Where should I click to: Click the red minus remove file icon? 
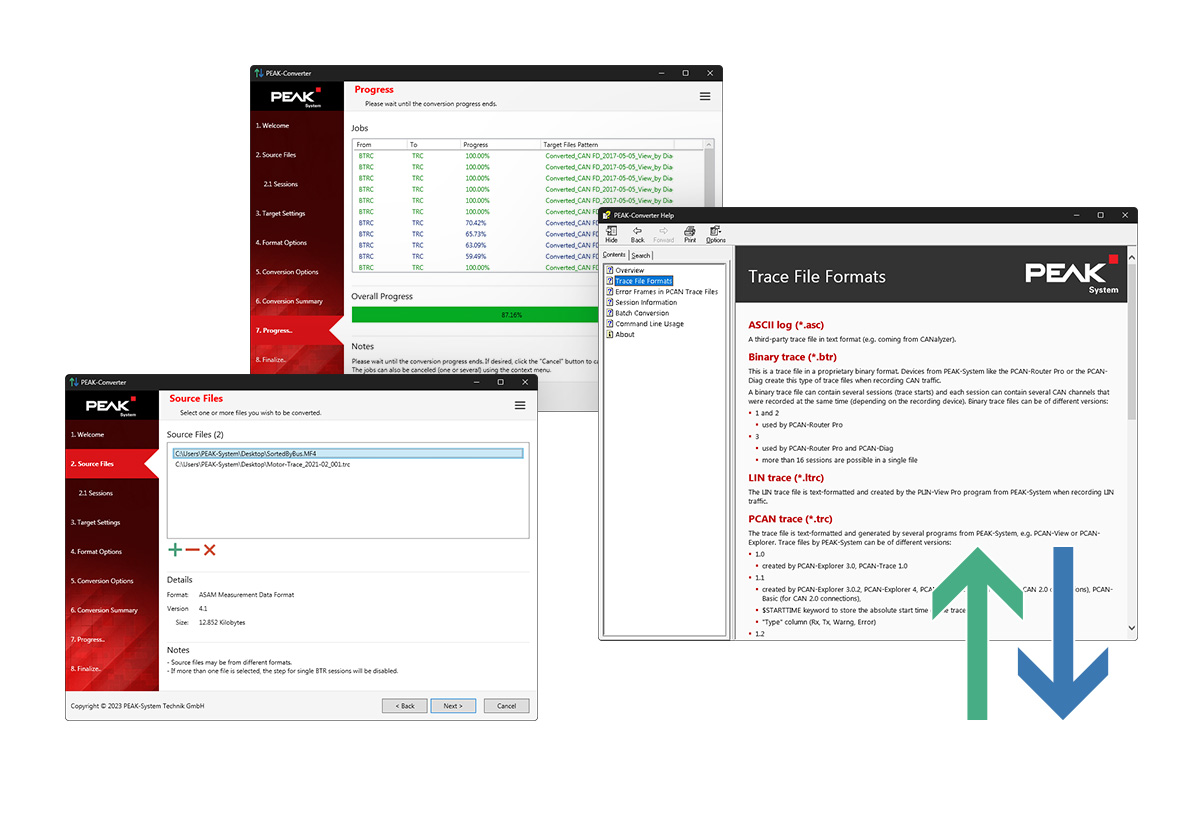[192, 550]
